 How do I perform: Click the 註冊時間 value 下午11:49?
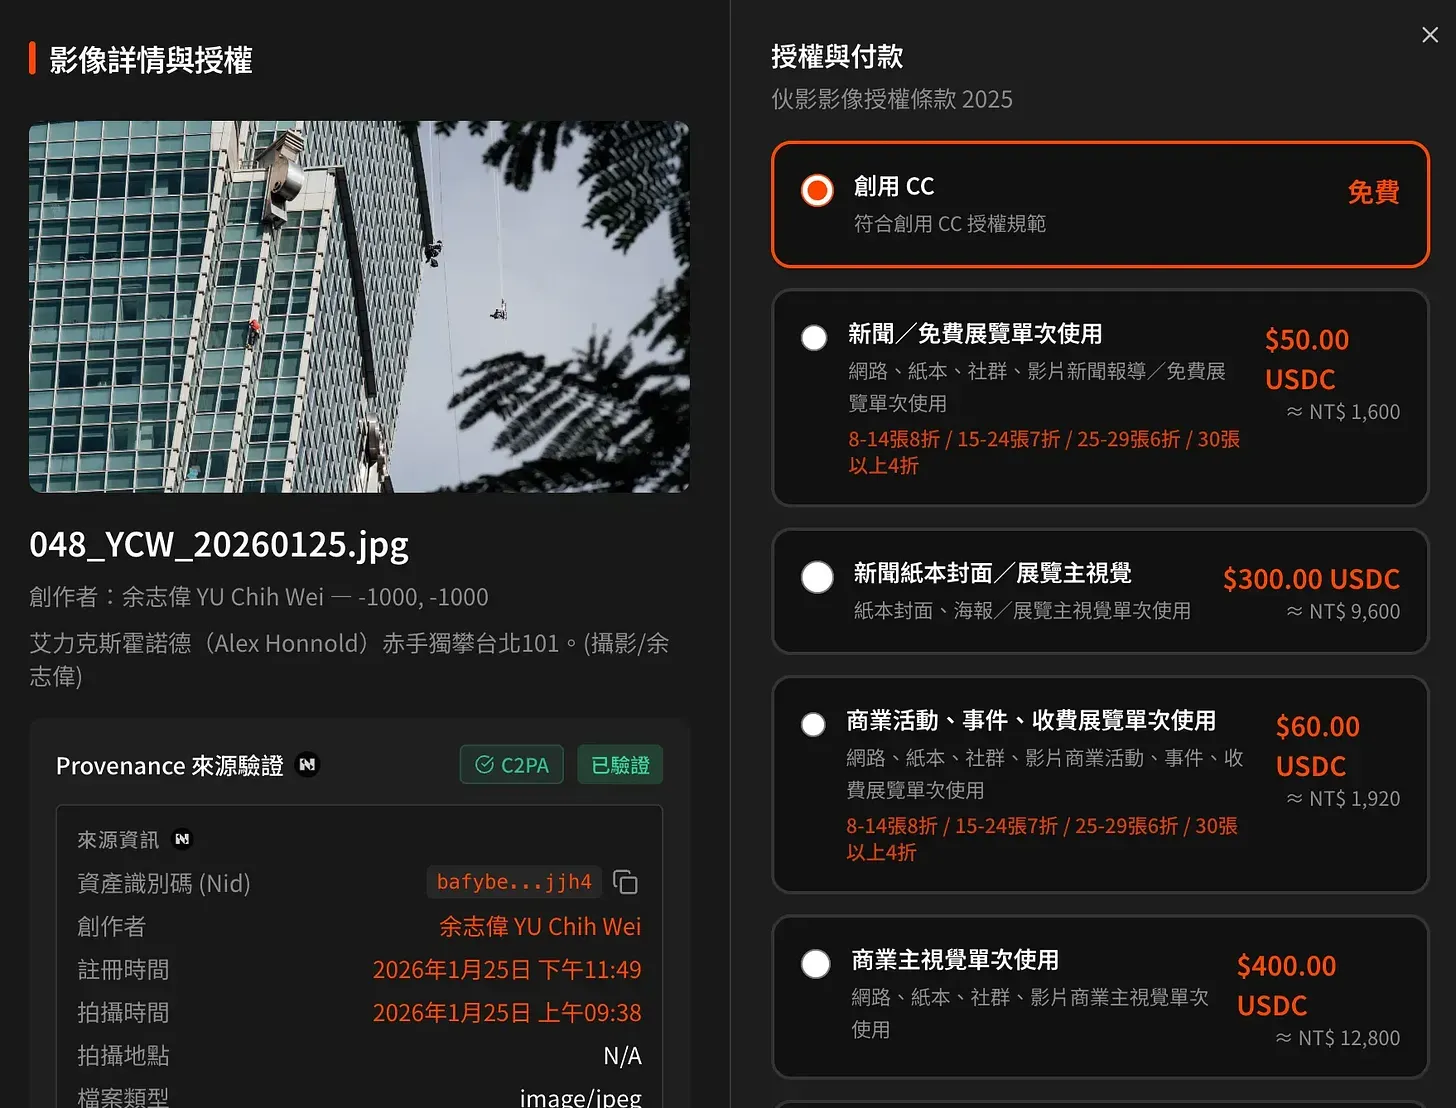[507, 970]
